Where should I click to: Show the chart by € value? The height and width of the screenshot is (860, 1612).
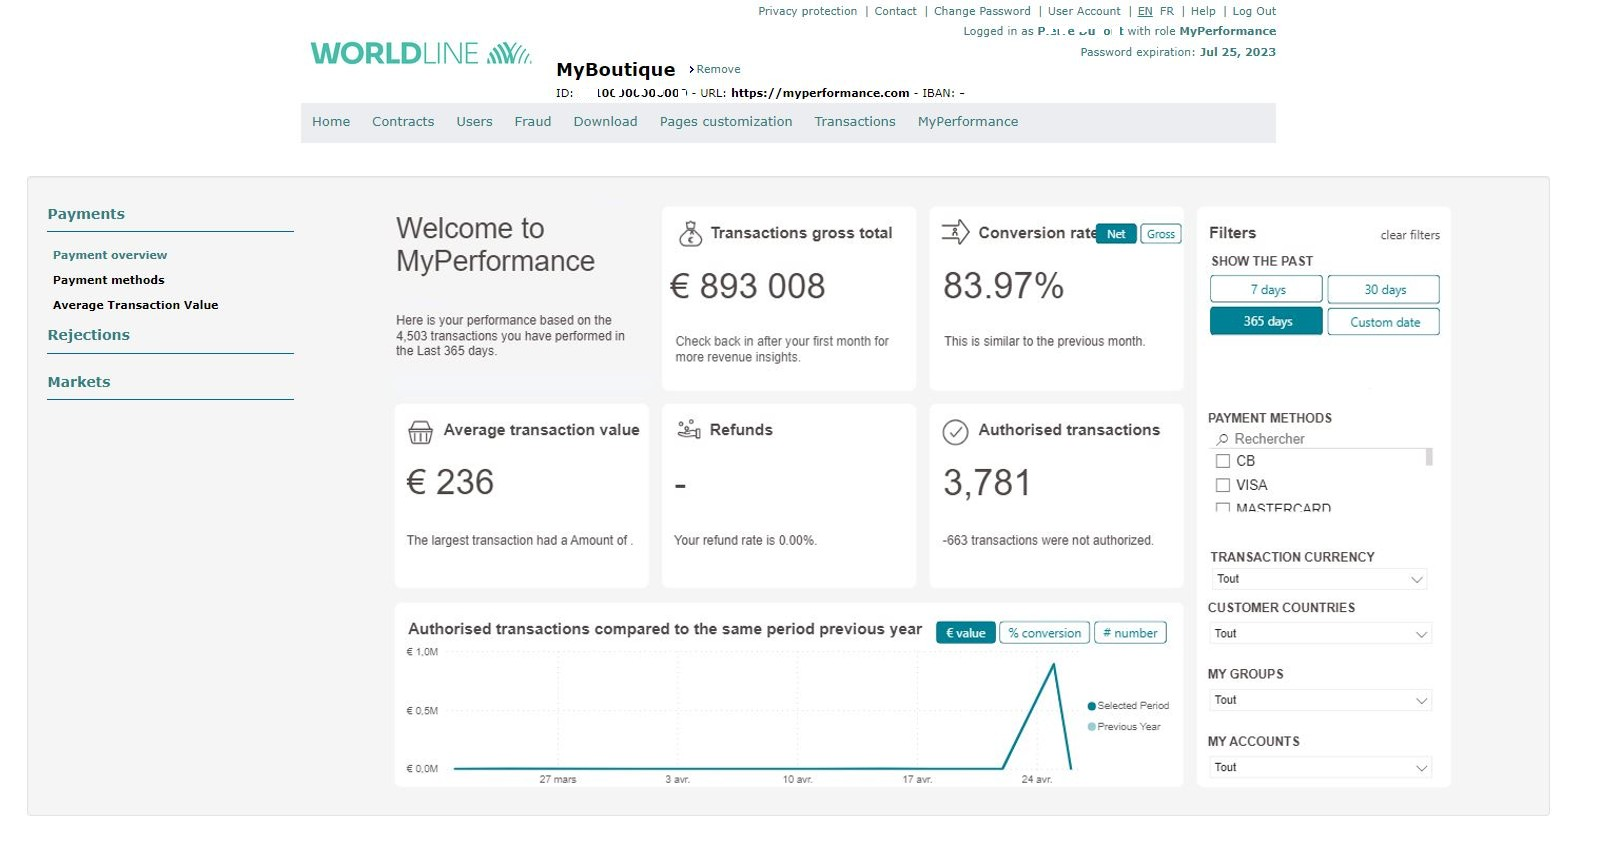(x=966, y=633)
